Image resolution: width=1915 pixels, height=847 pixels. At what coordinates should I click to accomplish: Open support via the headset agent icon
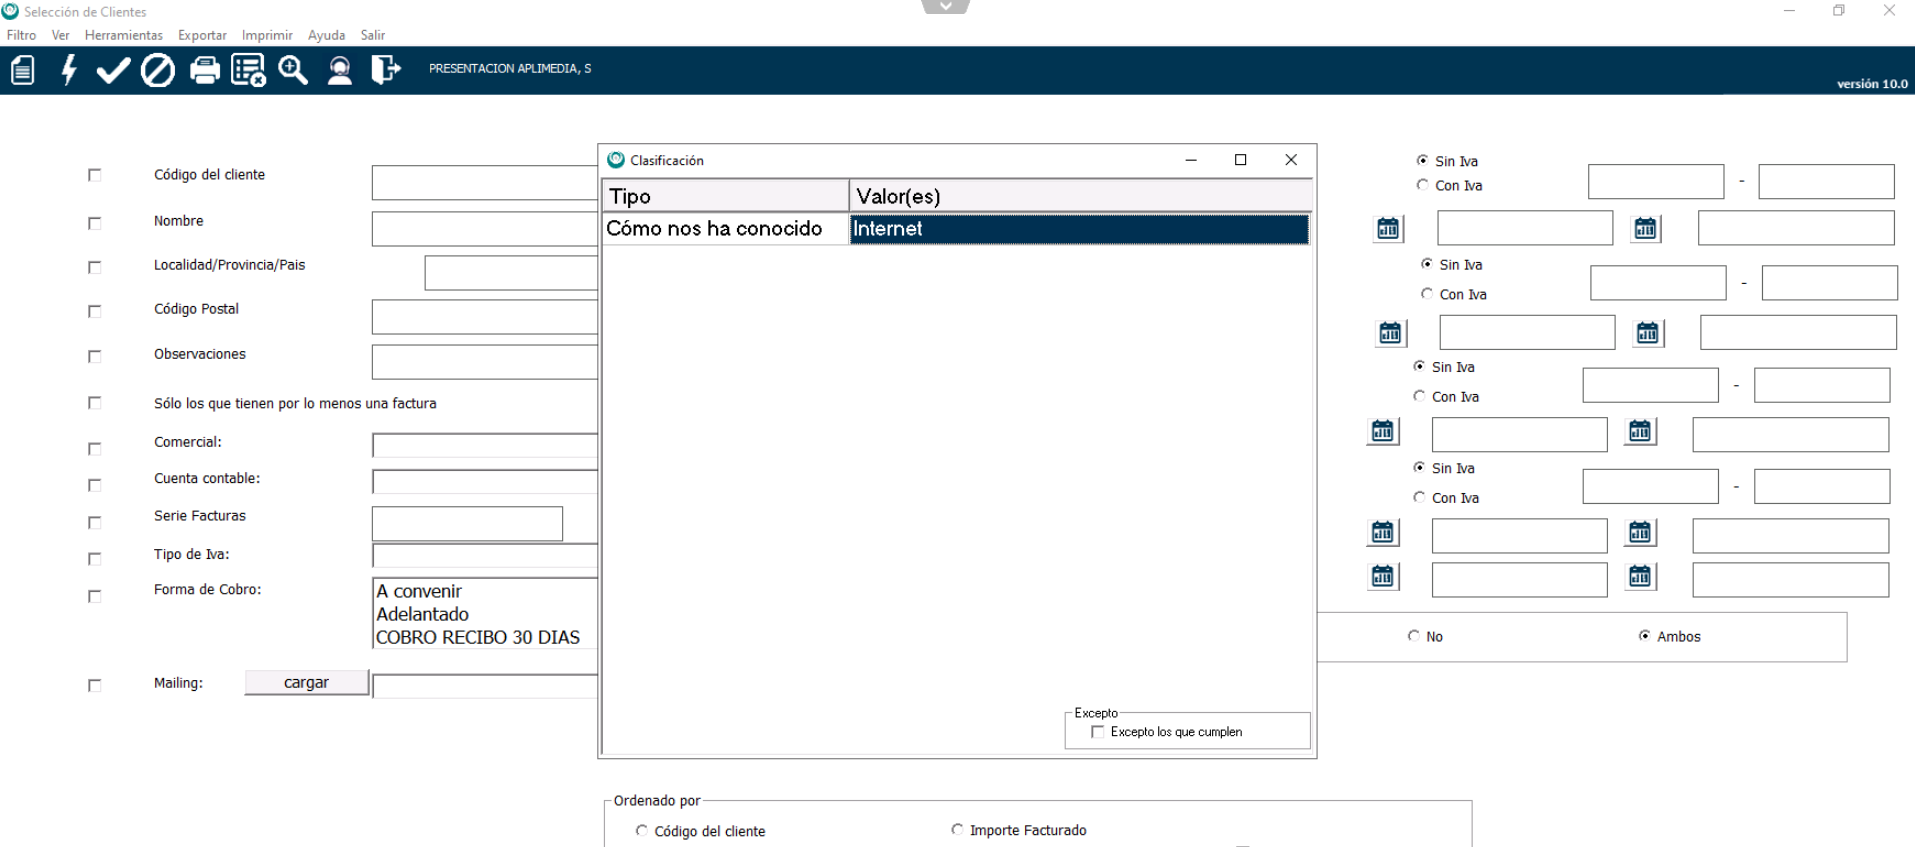coord(340,70)
